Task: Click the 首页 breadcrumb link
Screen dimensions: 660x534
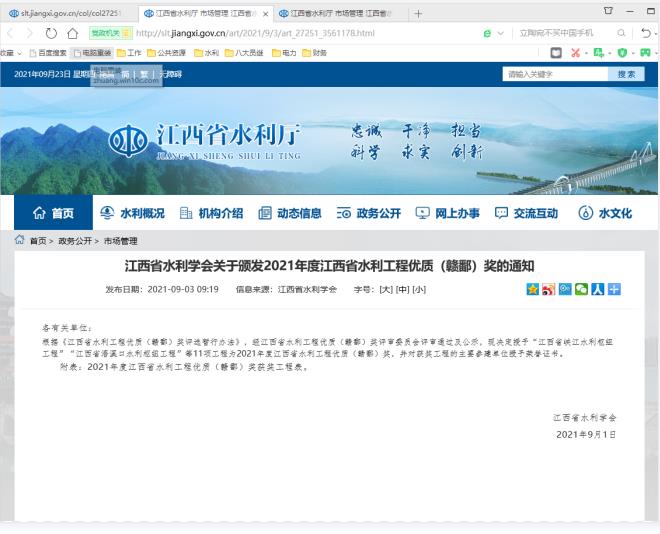Action: click(x=38, y=241)
